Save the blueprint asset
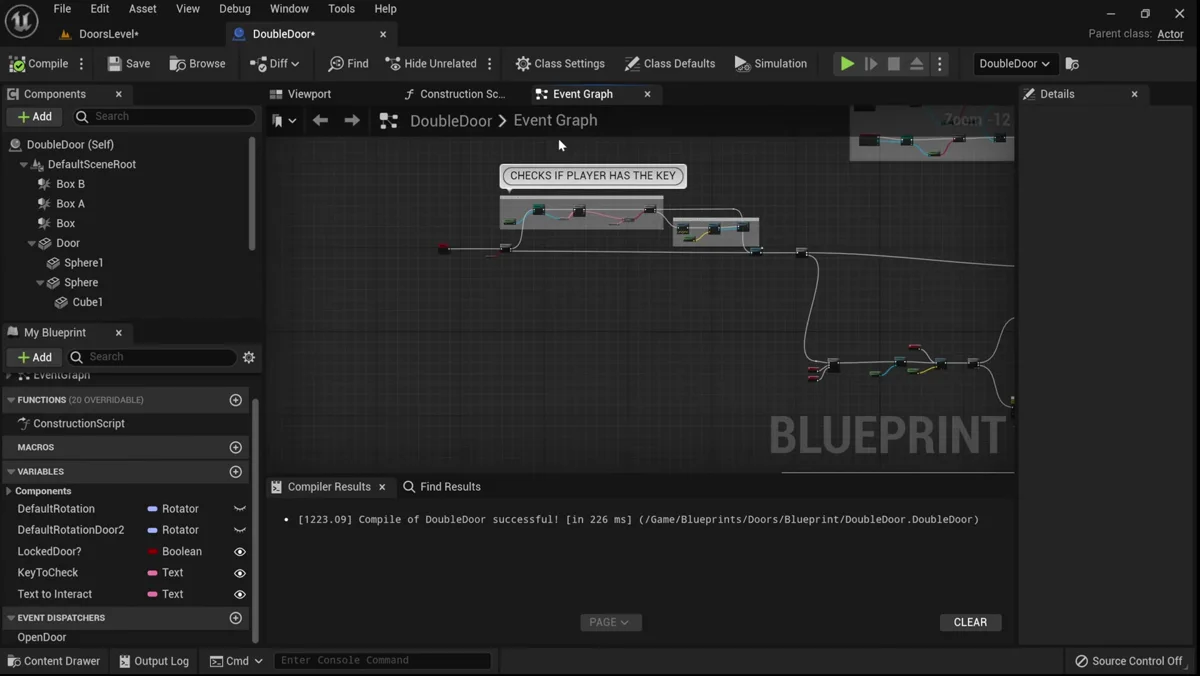The image size is (1200, 676). [128, 63]
